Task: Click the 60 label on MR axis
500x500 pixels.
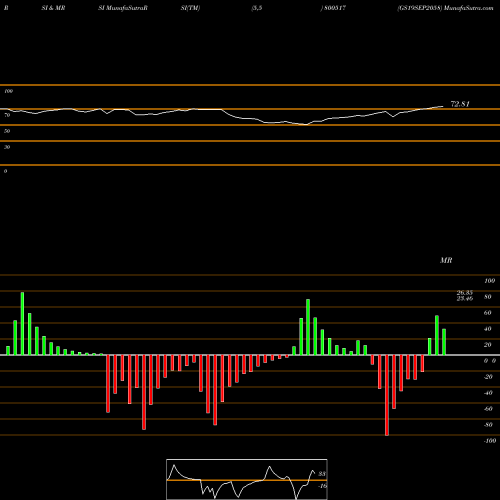Action: (488, 313)
